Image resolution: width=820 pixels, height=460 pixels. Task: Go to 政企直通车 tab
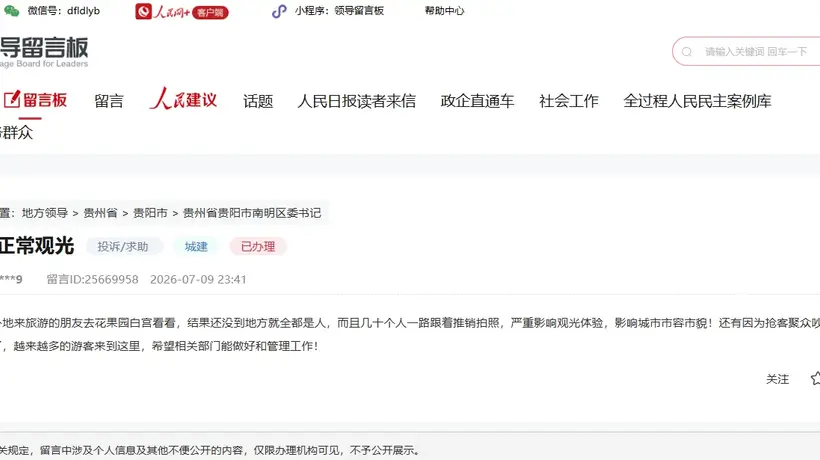click(x=477, y=101)
